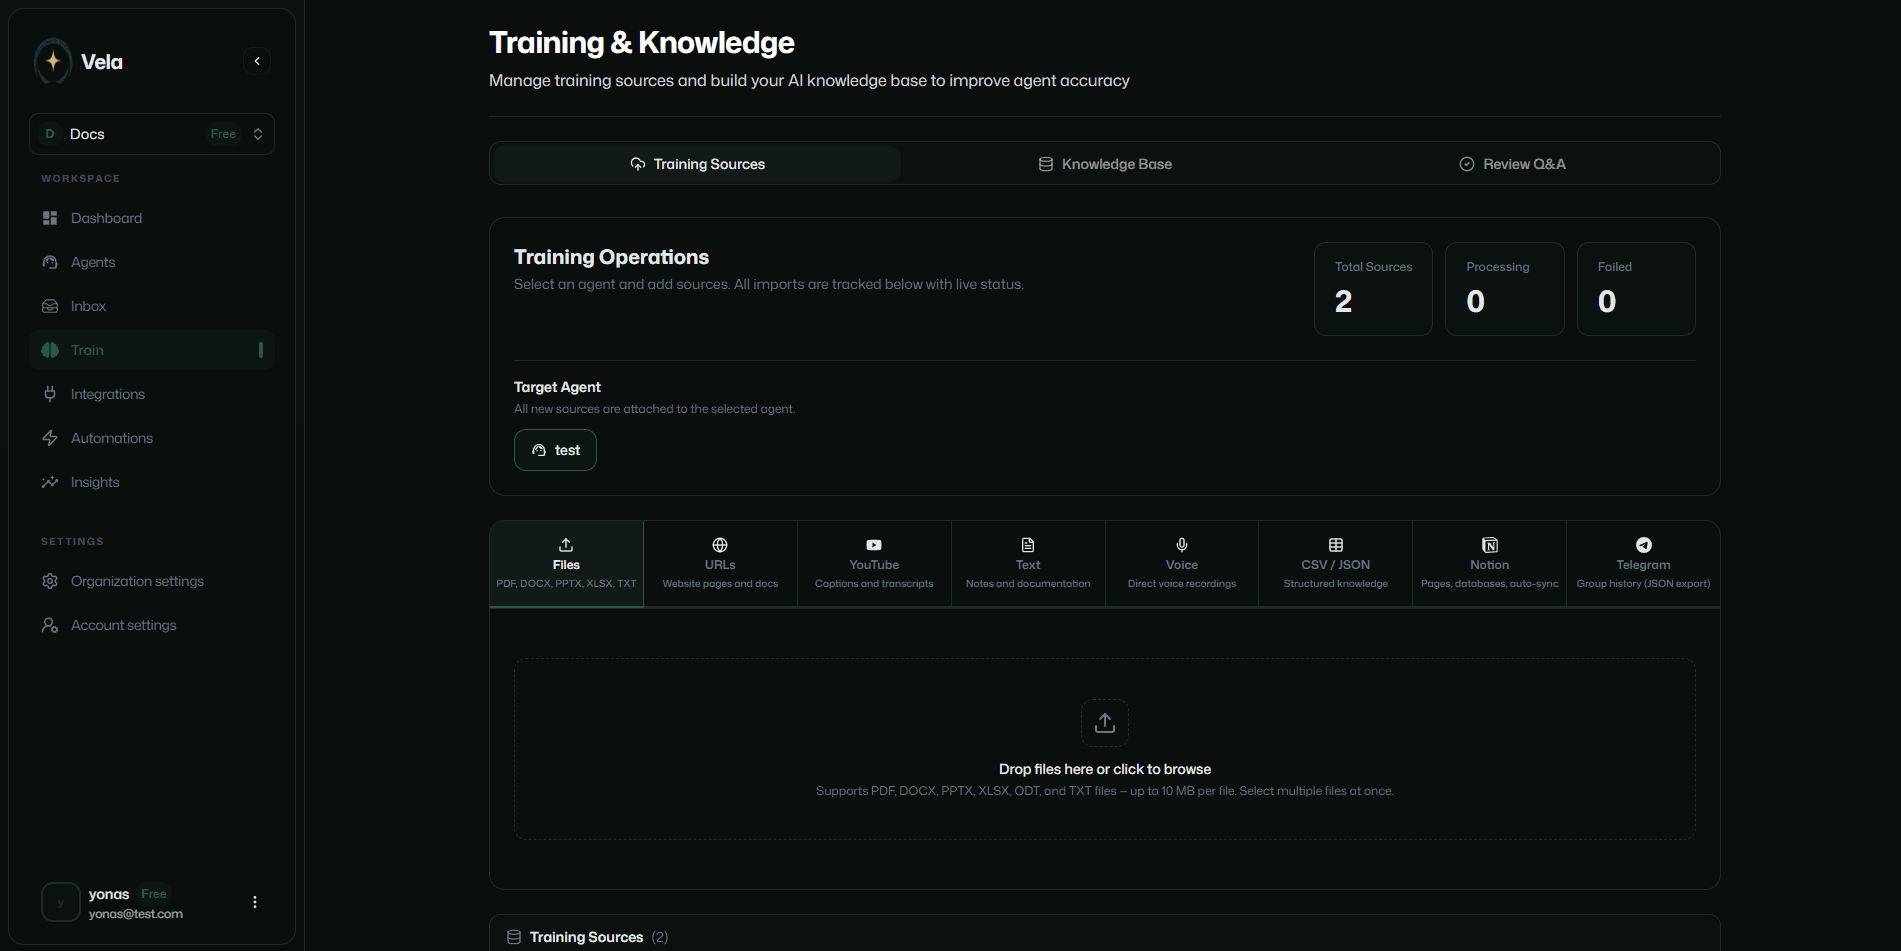Image resolution: width=1901 pixels, height=951 pixels.
Task: Select the test target agent
Action: (x=555, y=450)
